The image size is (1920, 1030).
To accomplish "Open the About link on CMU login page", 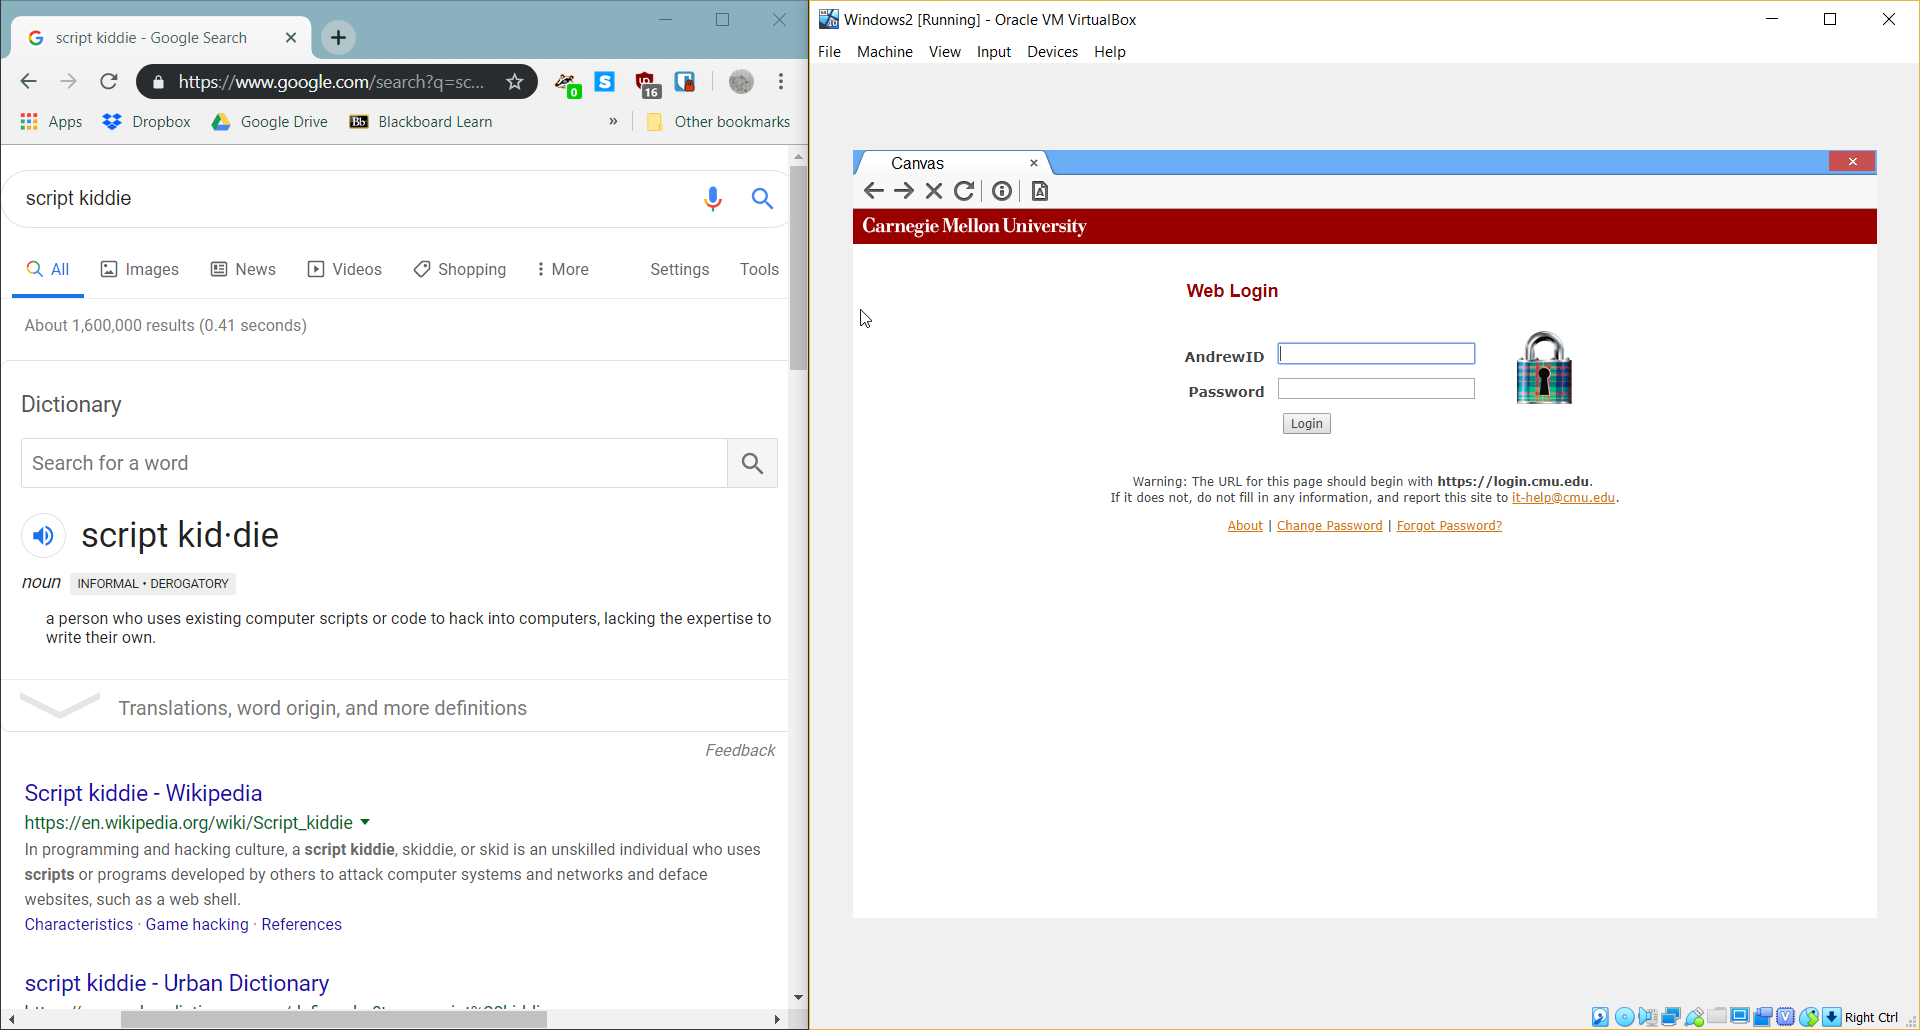I will 1245,526.
